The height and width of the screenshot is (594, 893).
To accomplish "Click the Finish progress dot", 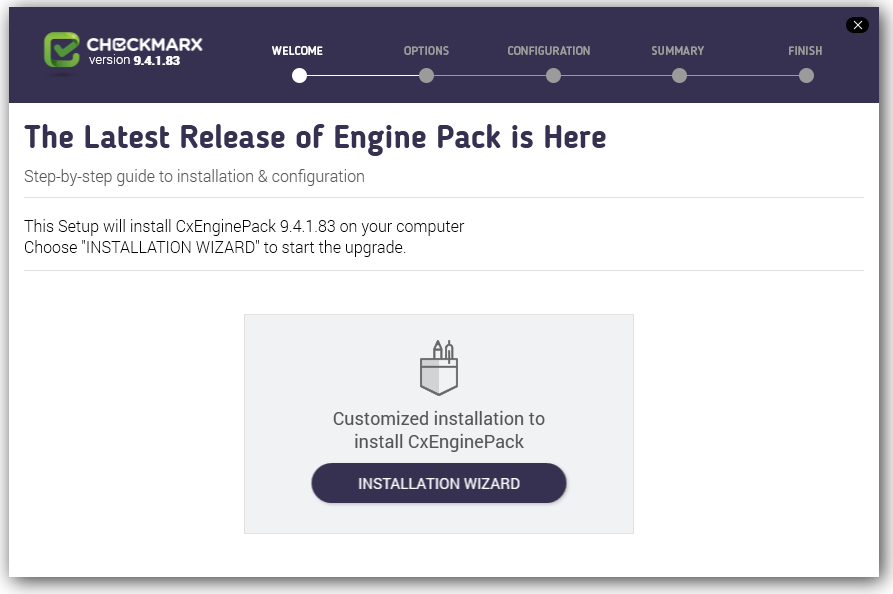I will coord(806,75).
